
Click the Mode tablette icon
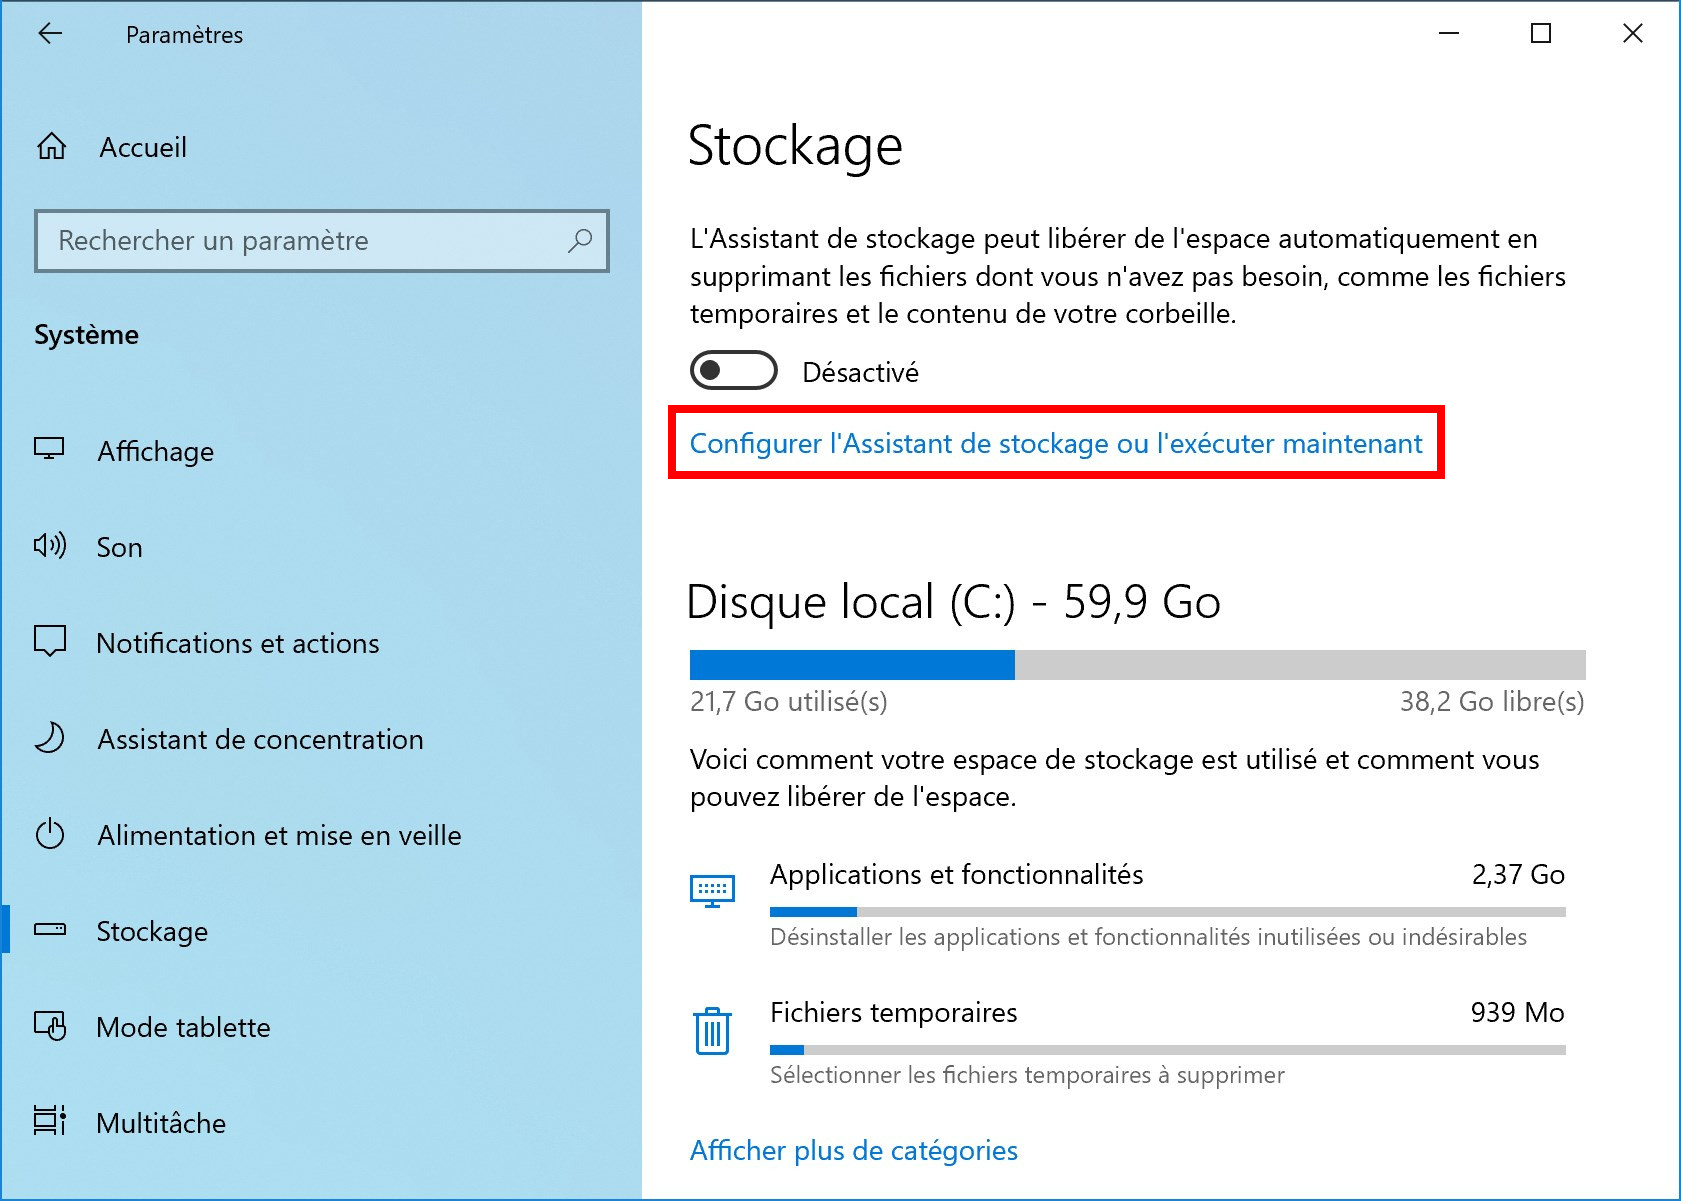pos(50,1026)
